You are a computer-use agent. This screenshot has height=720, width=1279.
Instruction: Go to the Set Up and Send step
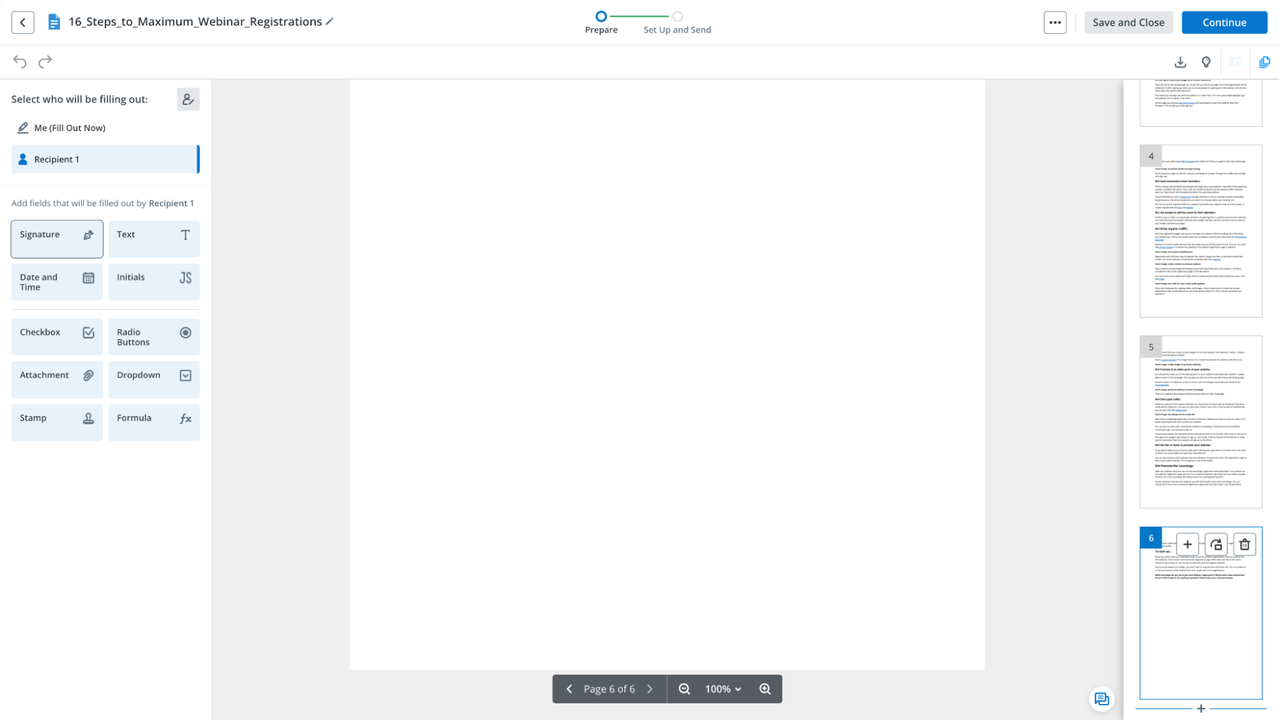tap(677, 22)
